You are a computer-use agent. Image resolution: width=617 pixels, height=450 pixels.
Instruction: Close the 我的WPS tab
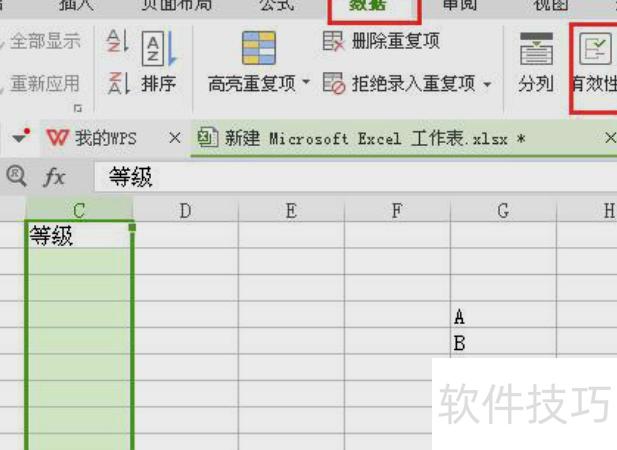(175, 138)
